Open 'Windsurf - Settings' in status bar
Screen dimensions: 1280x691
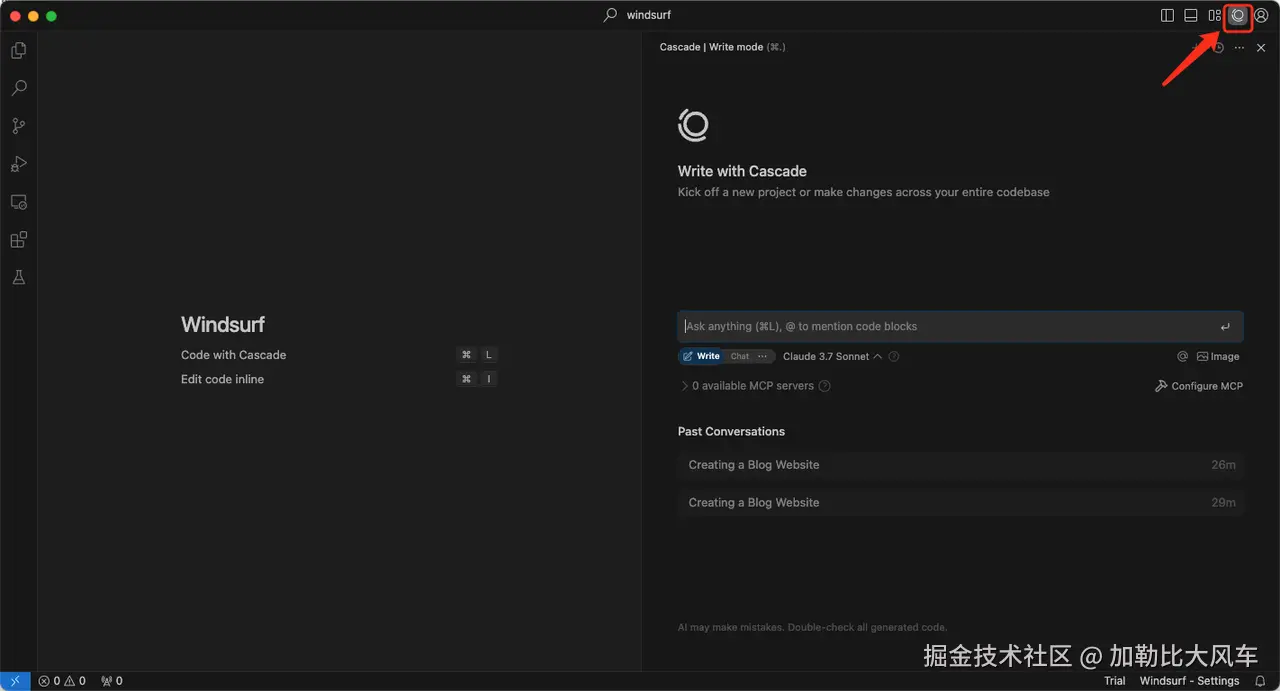pyautogui.click(x=1190, y=681)
